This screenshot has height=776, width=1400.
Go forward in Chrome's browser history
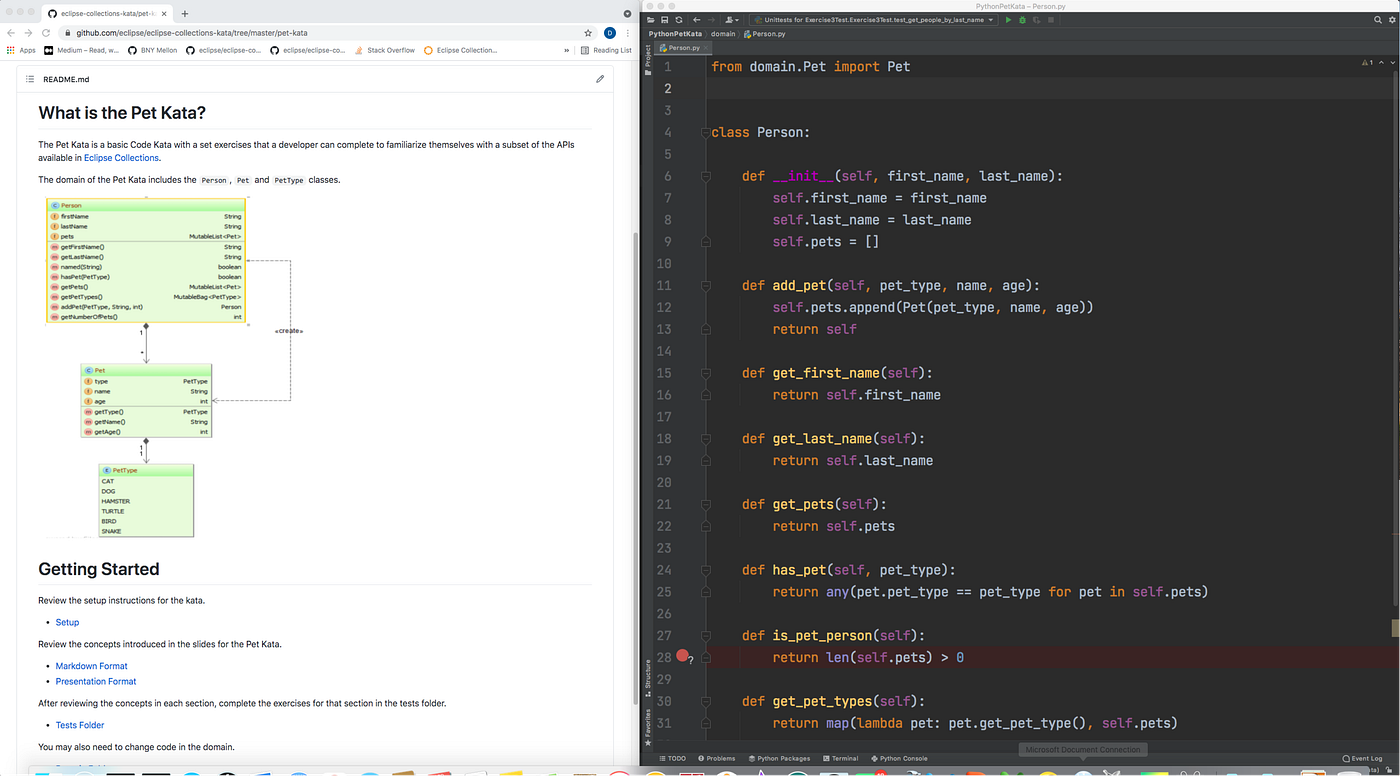(28, 33)
